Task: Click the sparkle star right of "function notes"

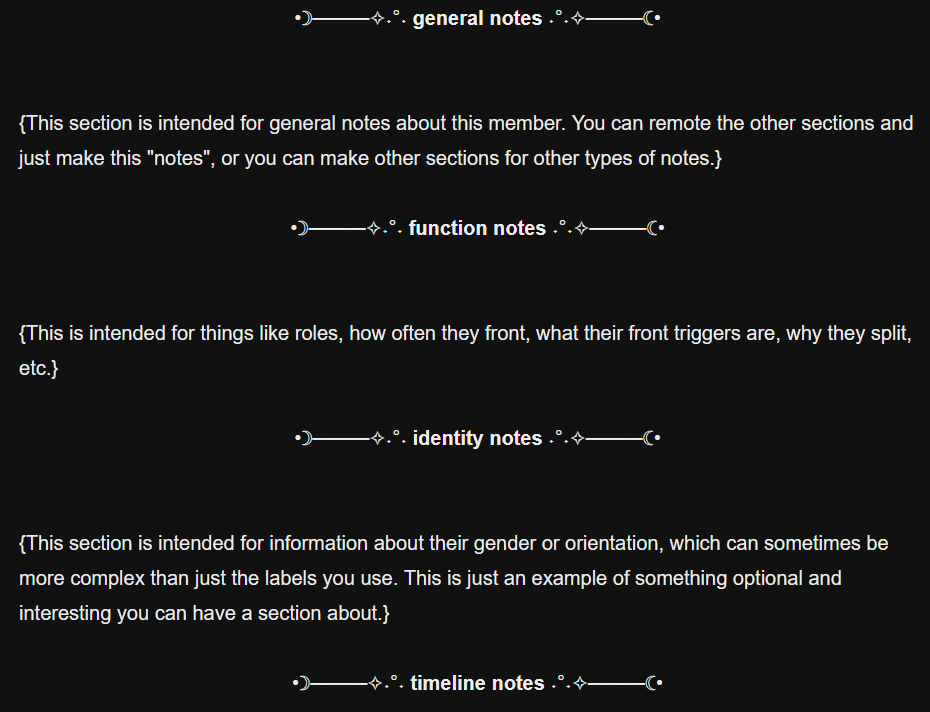Action: pos(582,228)
